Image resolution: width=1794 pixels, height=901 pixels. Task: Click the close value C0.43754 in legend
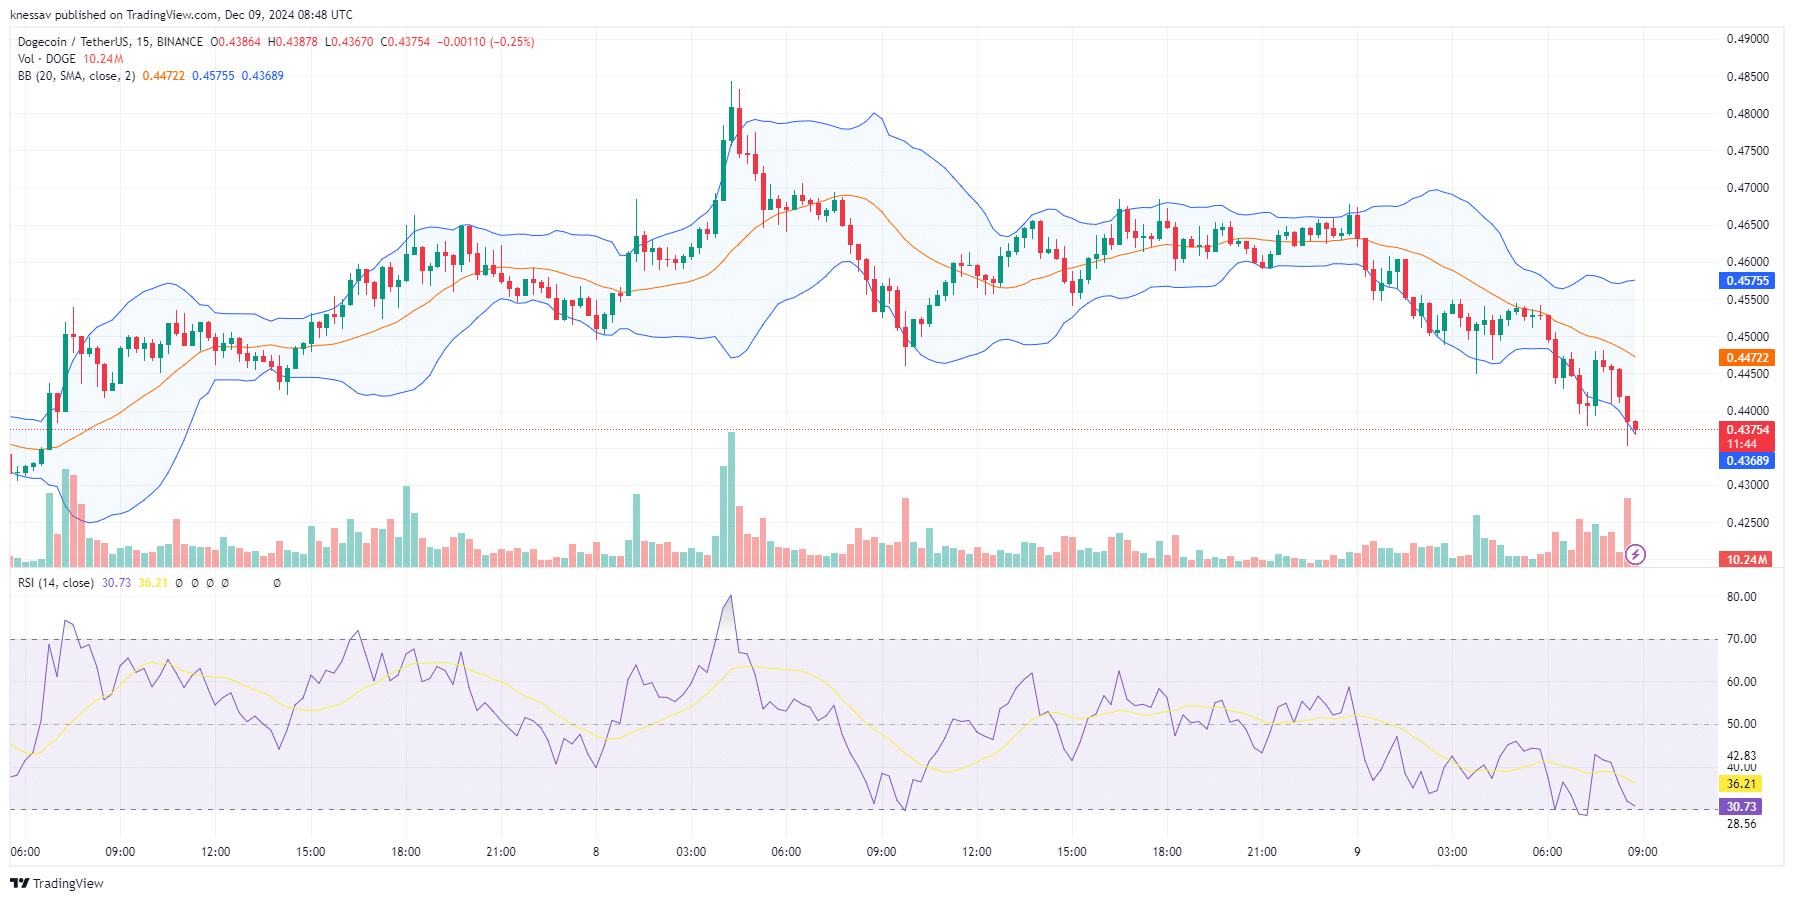click(405, 42)
